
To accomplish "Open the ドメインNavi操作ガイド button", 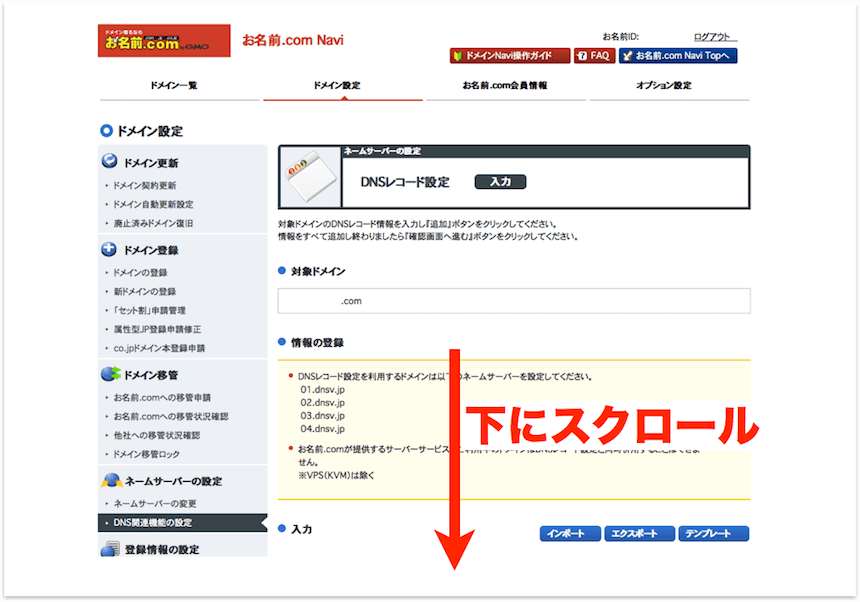I will click(510, 55).
